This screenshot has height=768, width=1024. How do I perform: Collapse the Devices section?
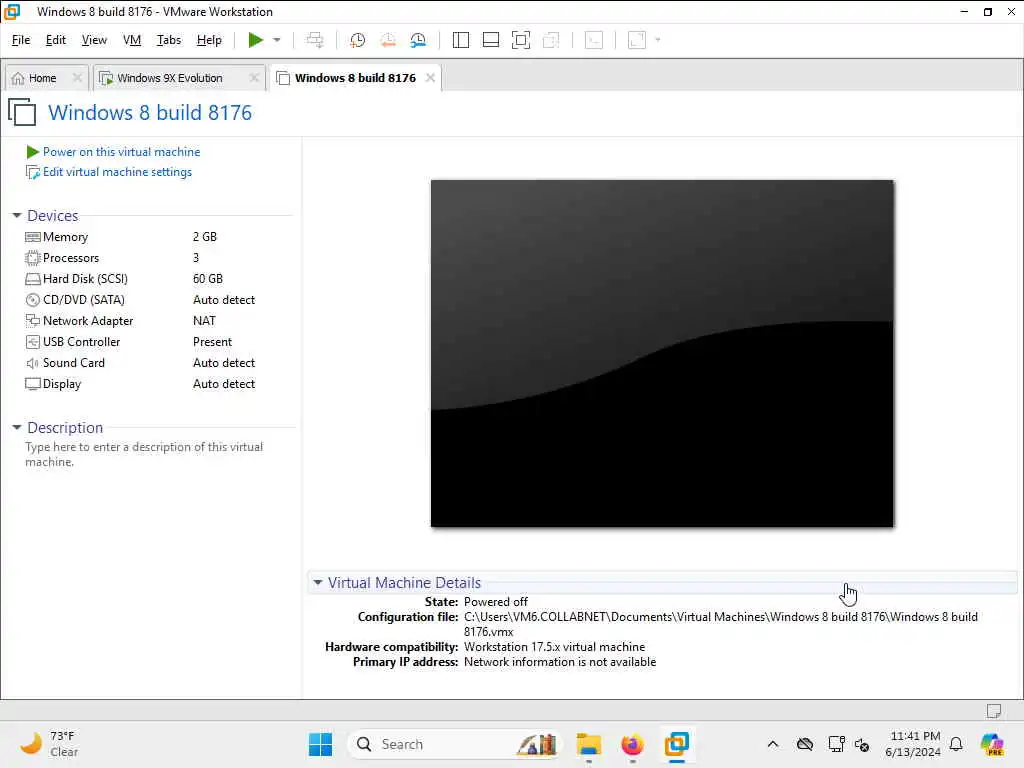coord(17,215)
